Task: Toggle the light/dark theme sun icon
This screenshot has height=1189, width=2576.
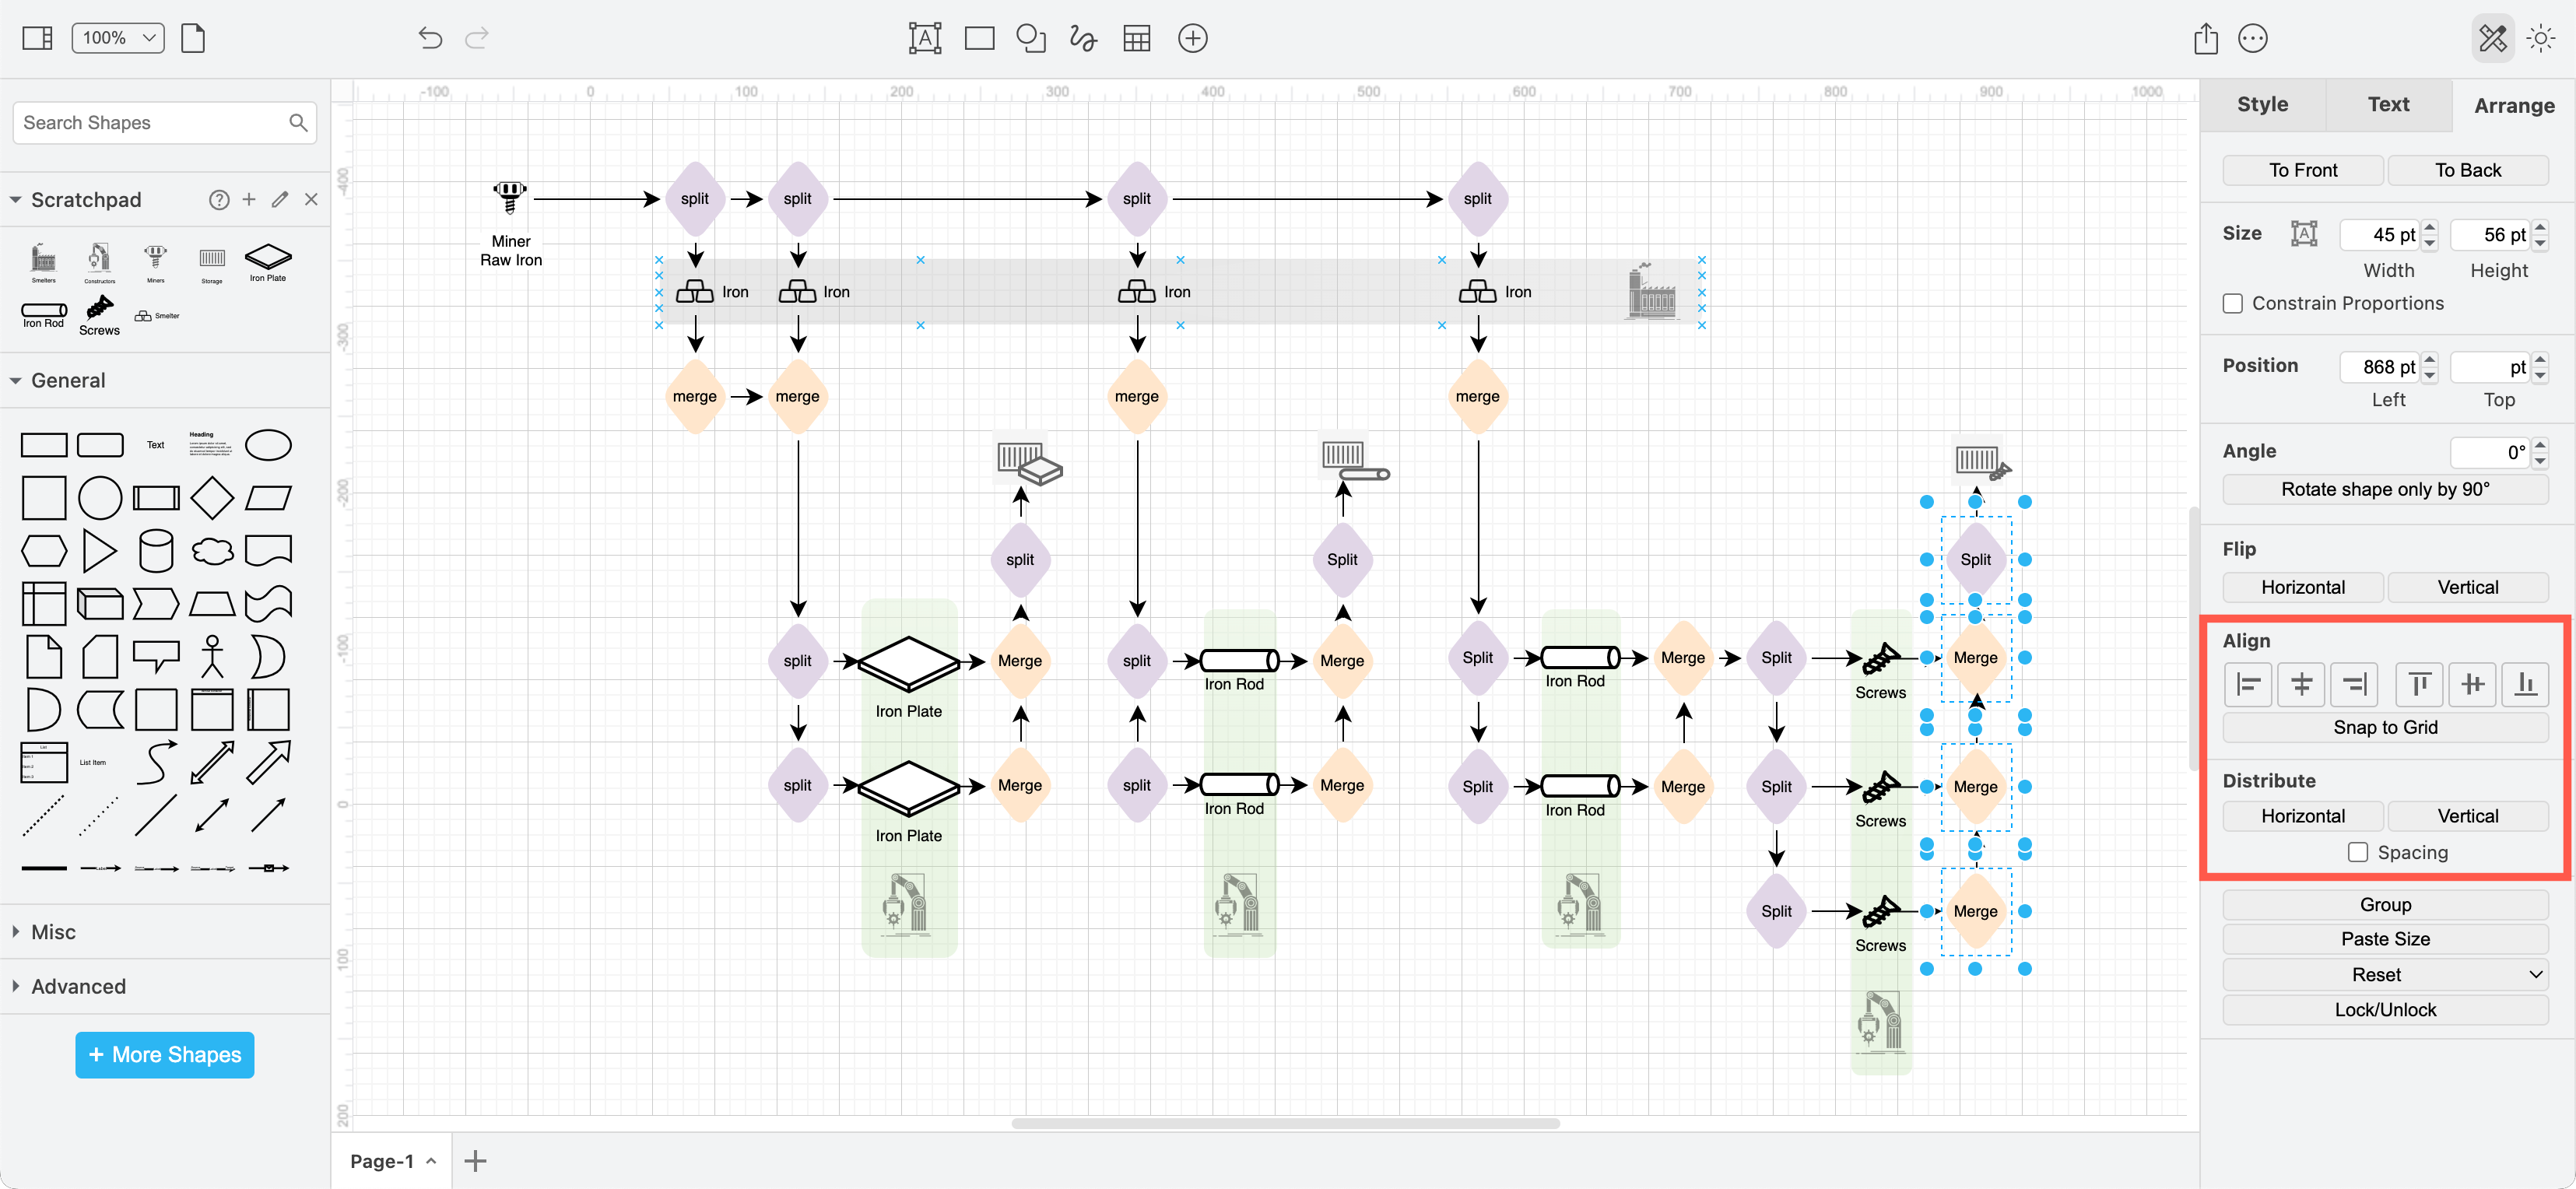Action: coord(2540,38)
